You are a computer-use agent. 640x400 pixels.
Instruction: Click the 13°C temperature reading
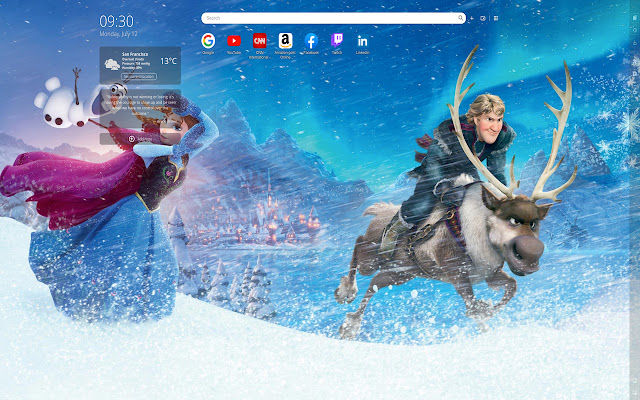point(168,61)
